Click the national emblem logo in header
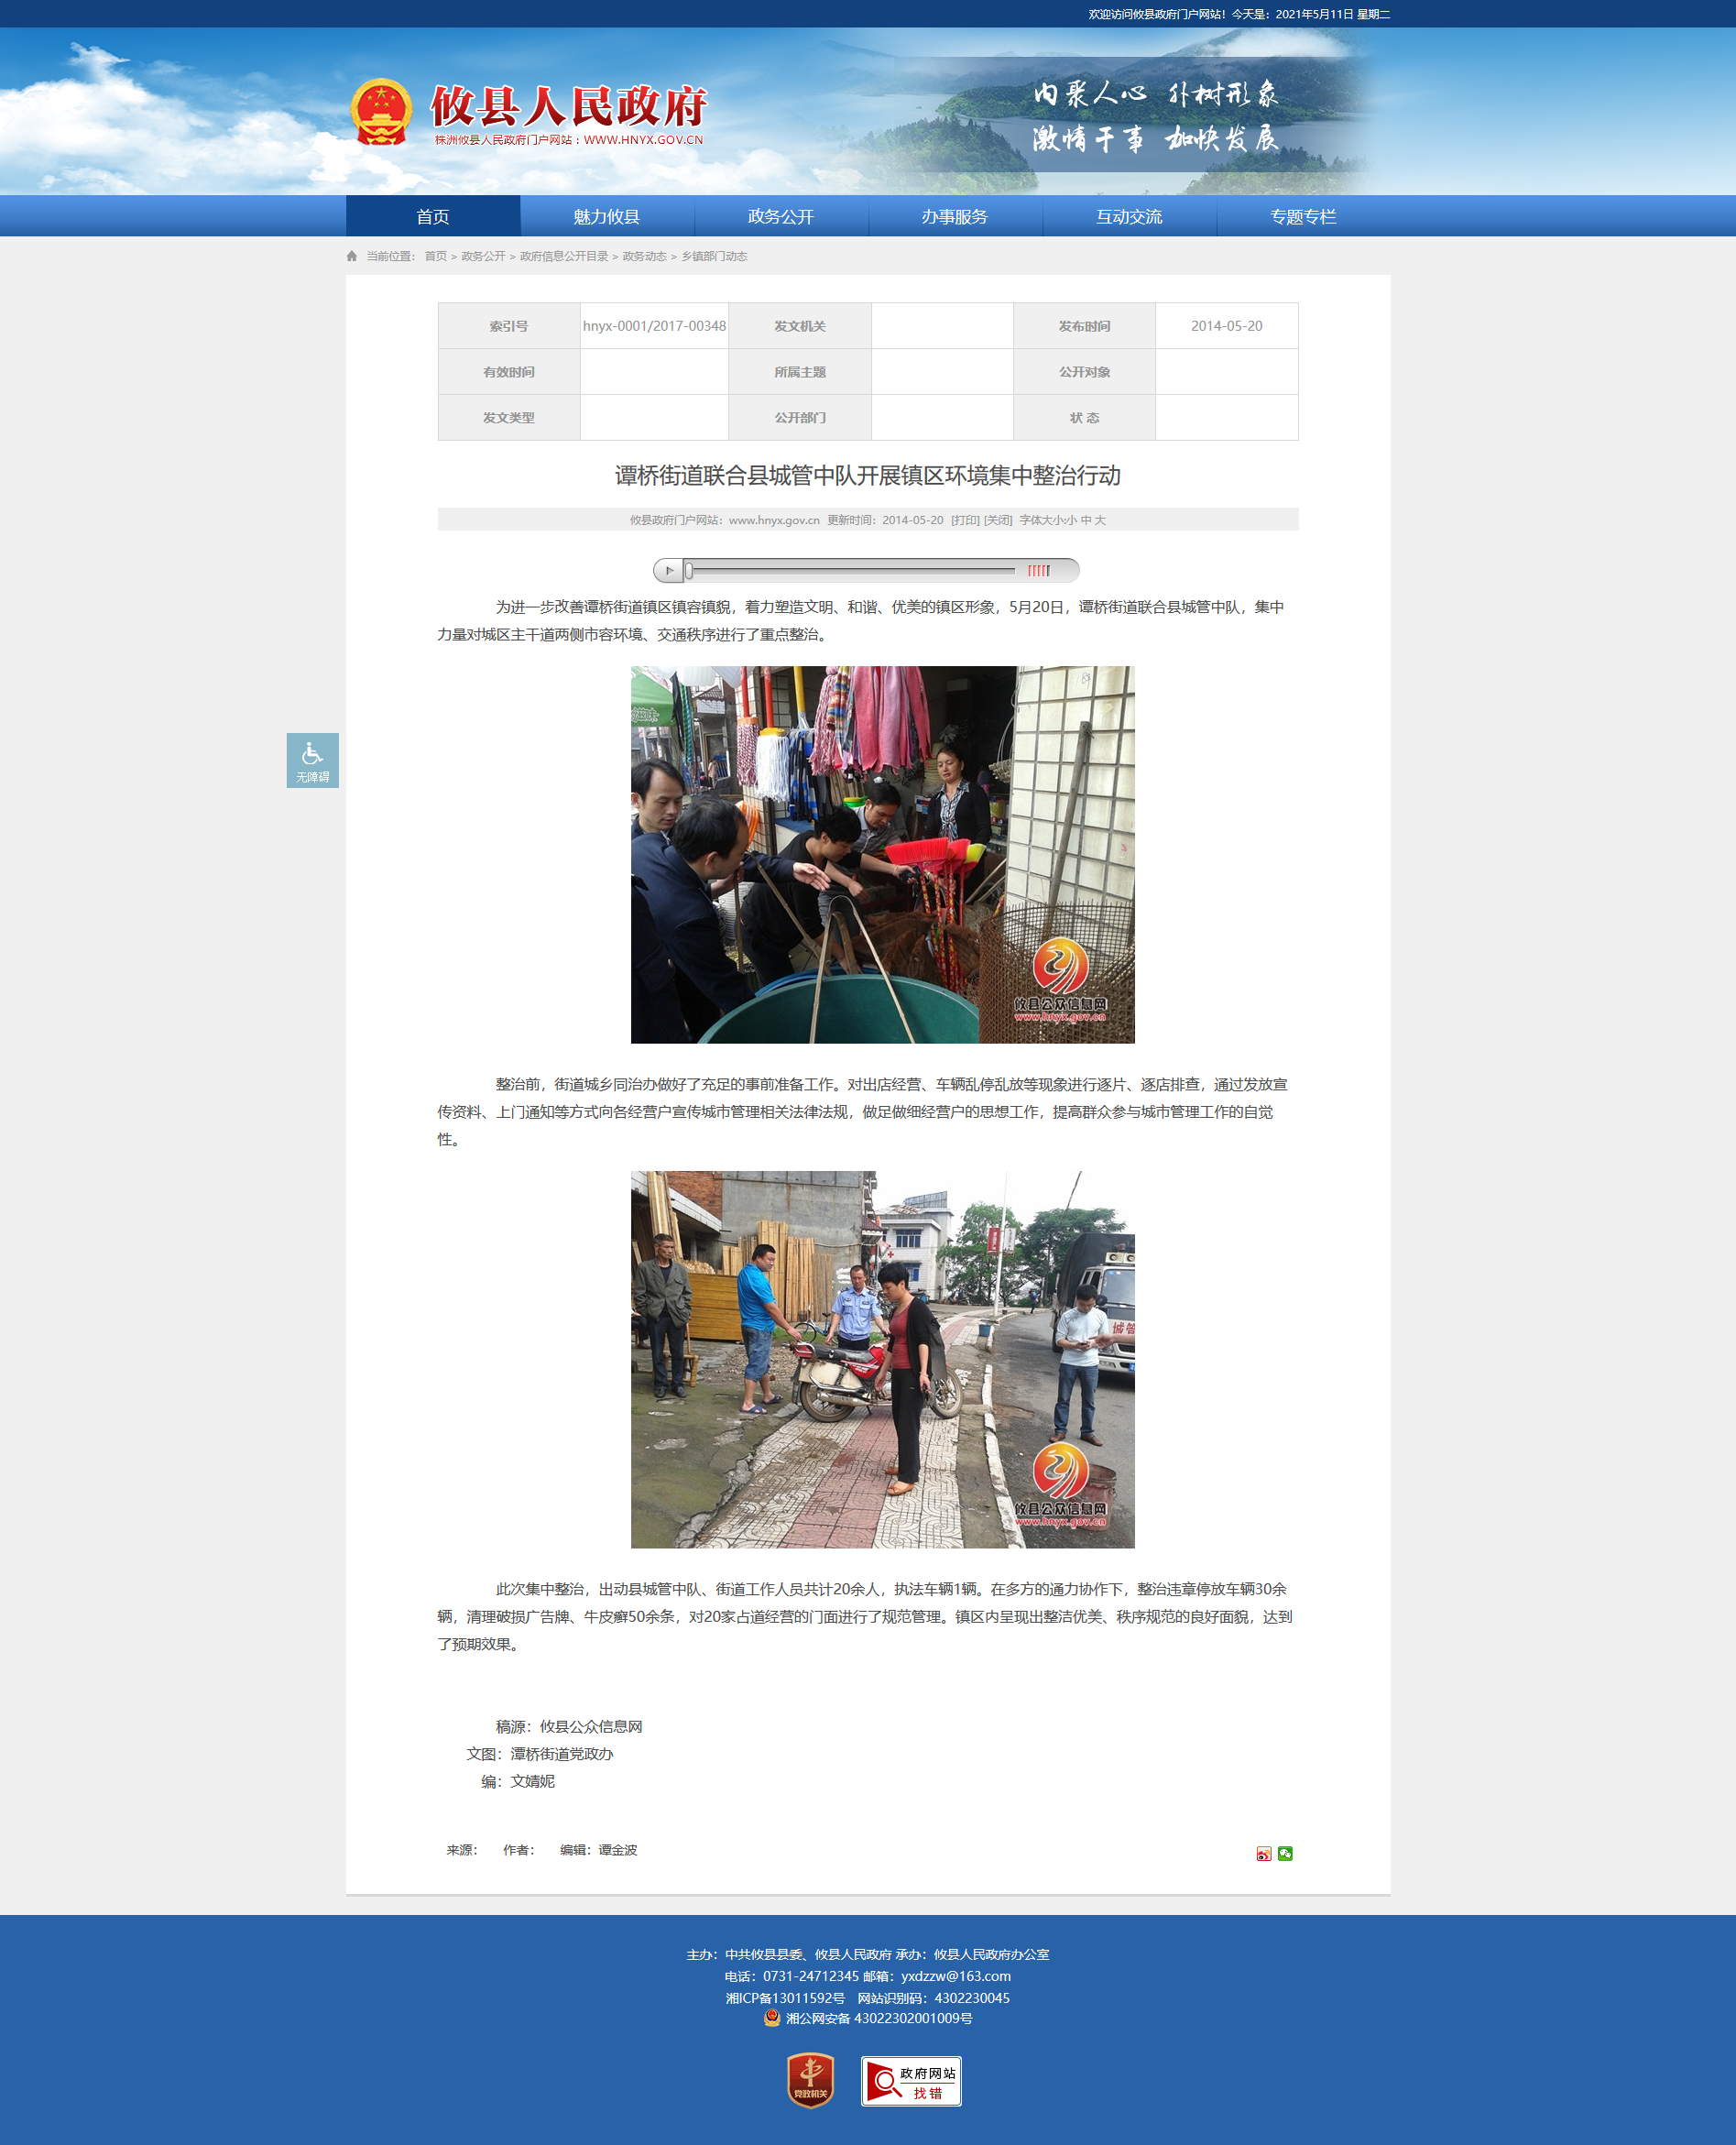1736x2145 pixels. click(x=381, y=112)
